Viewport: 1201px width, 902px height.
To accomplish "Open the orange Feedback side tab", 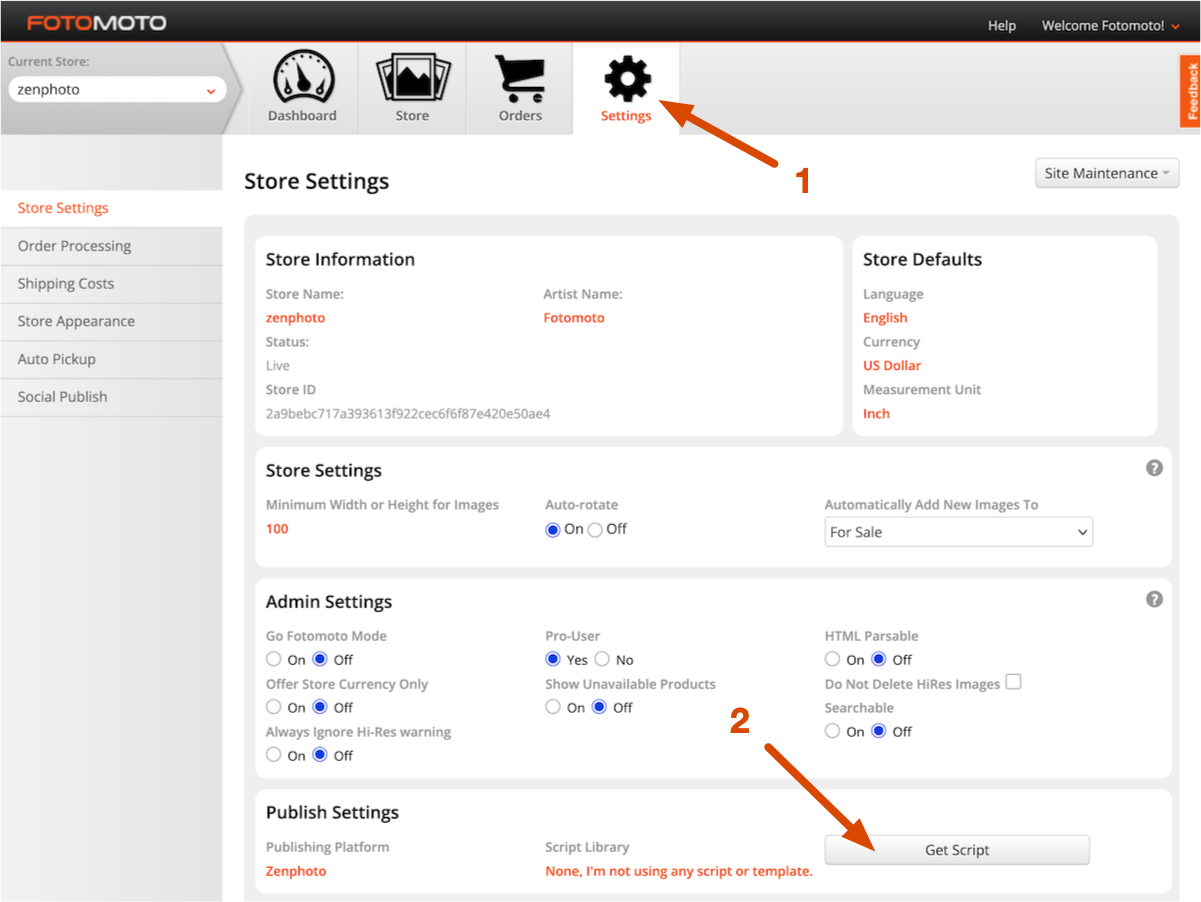I will point(1190,91).
